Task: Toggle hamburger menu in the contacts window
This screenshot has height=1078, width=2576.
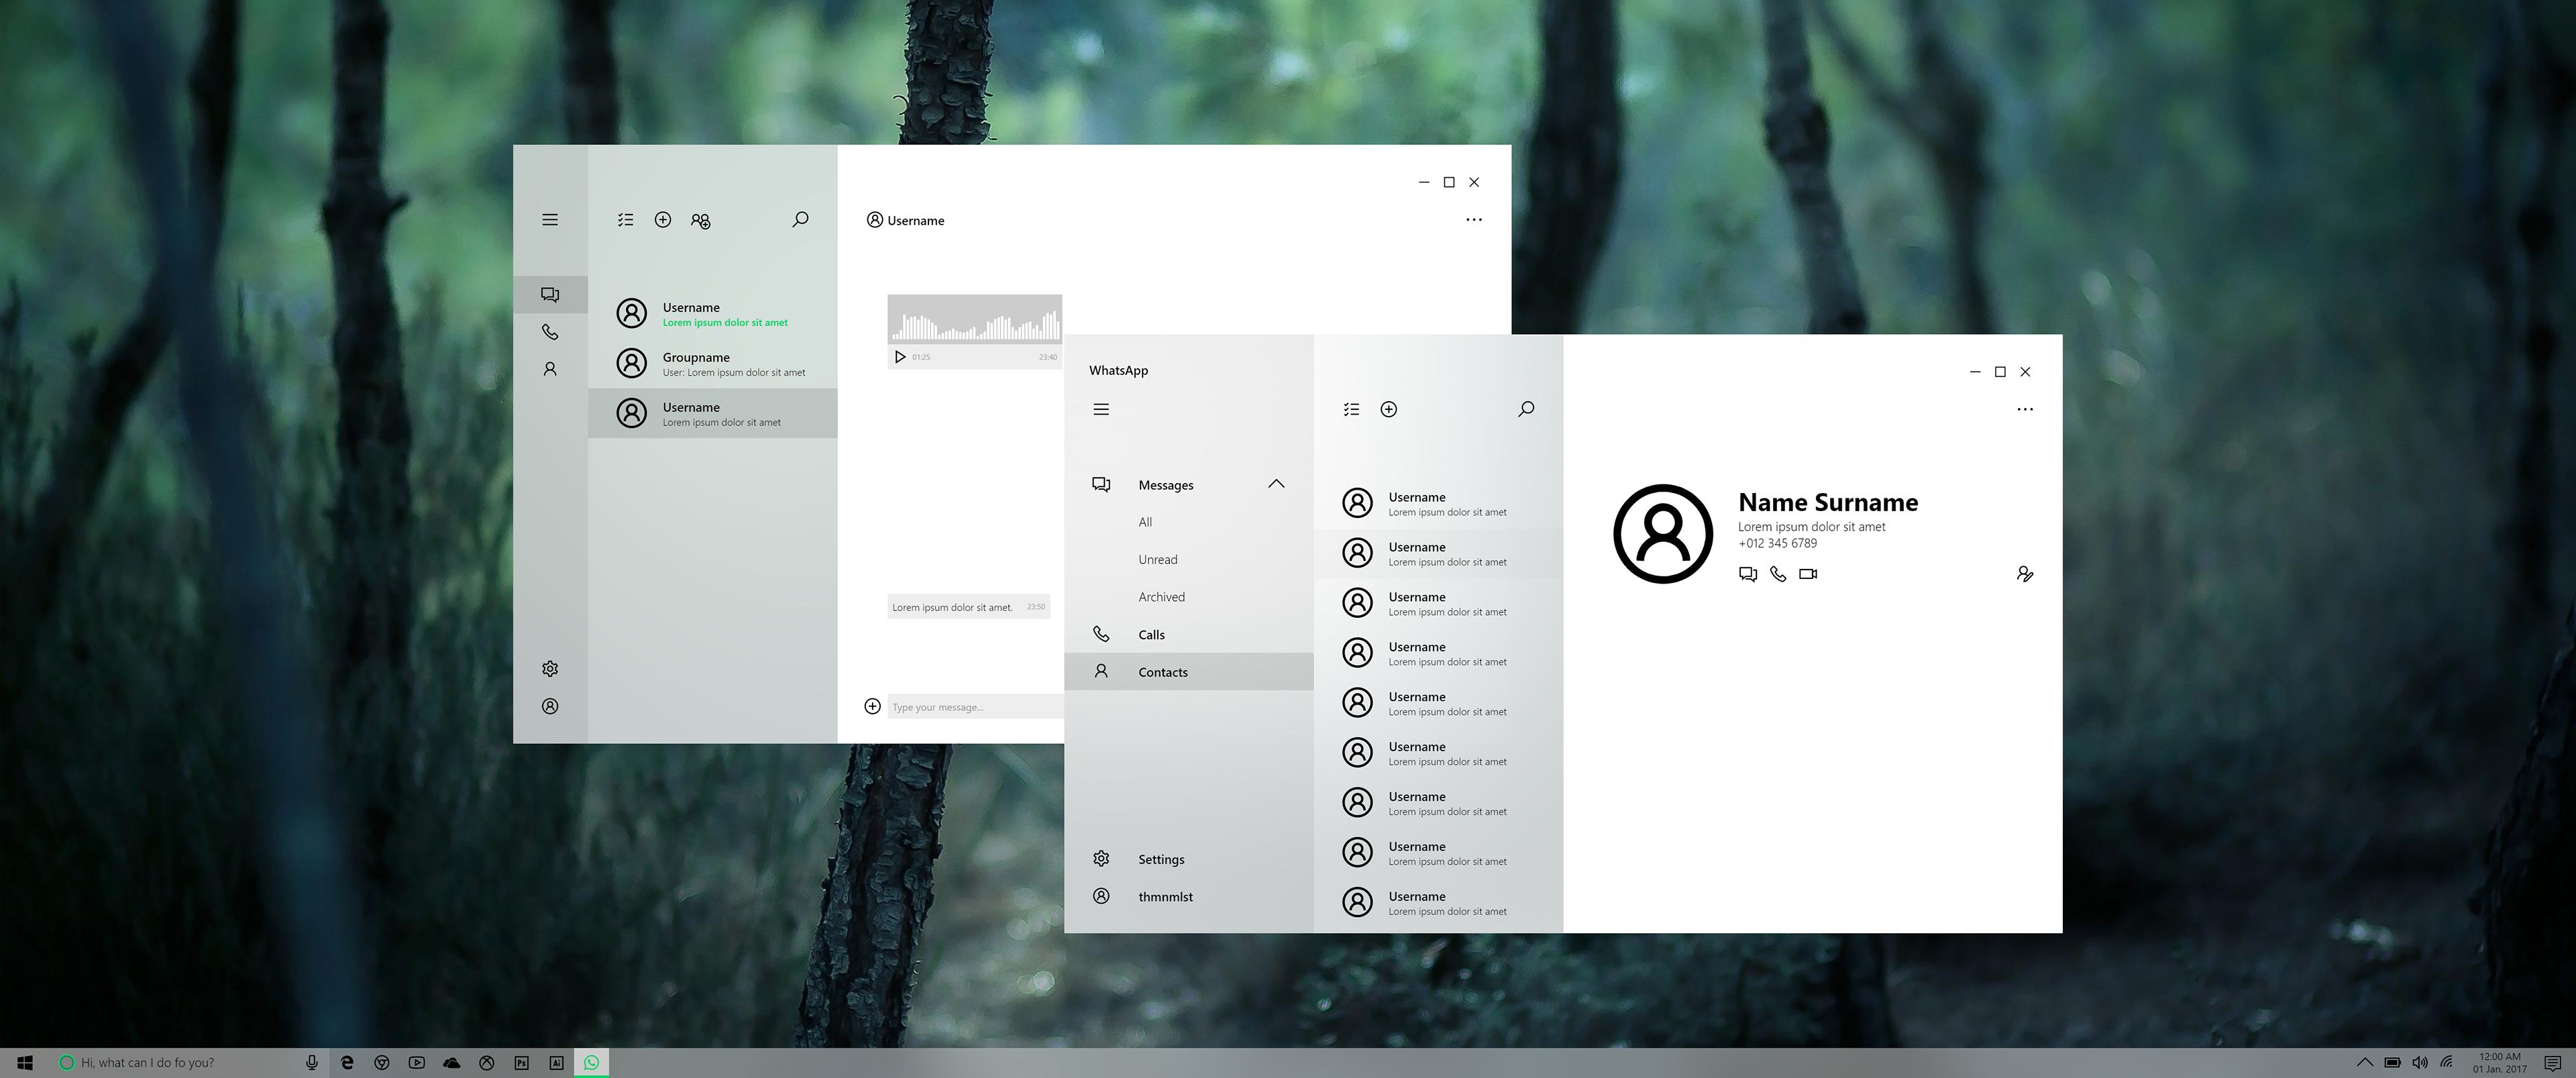Action: pyautogui.click(x=1101, y=409)
